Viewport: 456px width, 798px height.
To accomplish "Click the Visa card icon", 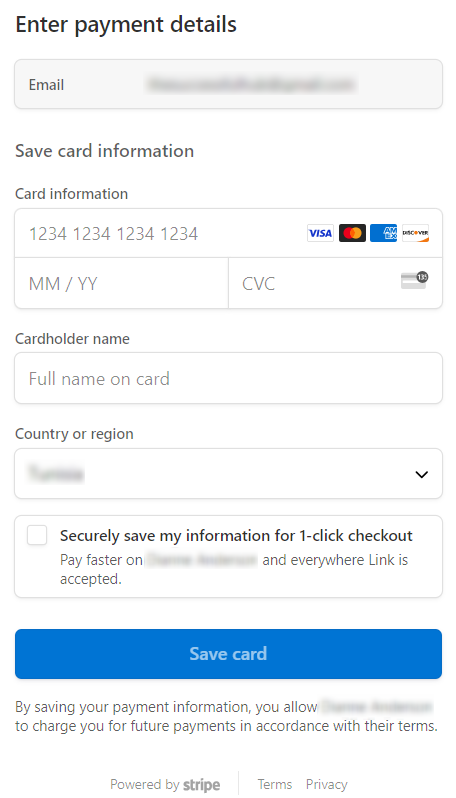I will click(320, 233).
